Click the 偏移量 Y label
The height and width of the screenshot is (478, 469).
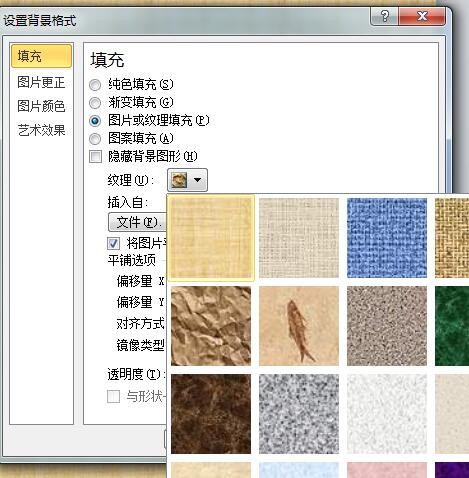pyautogui.click(x=140, y=302)
